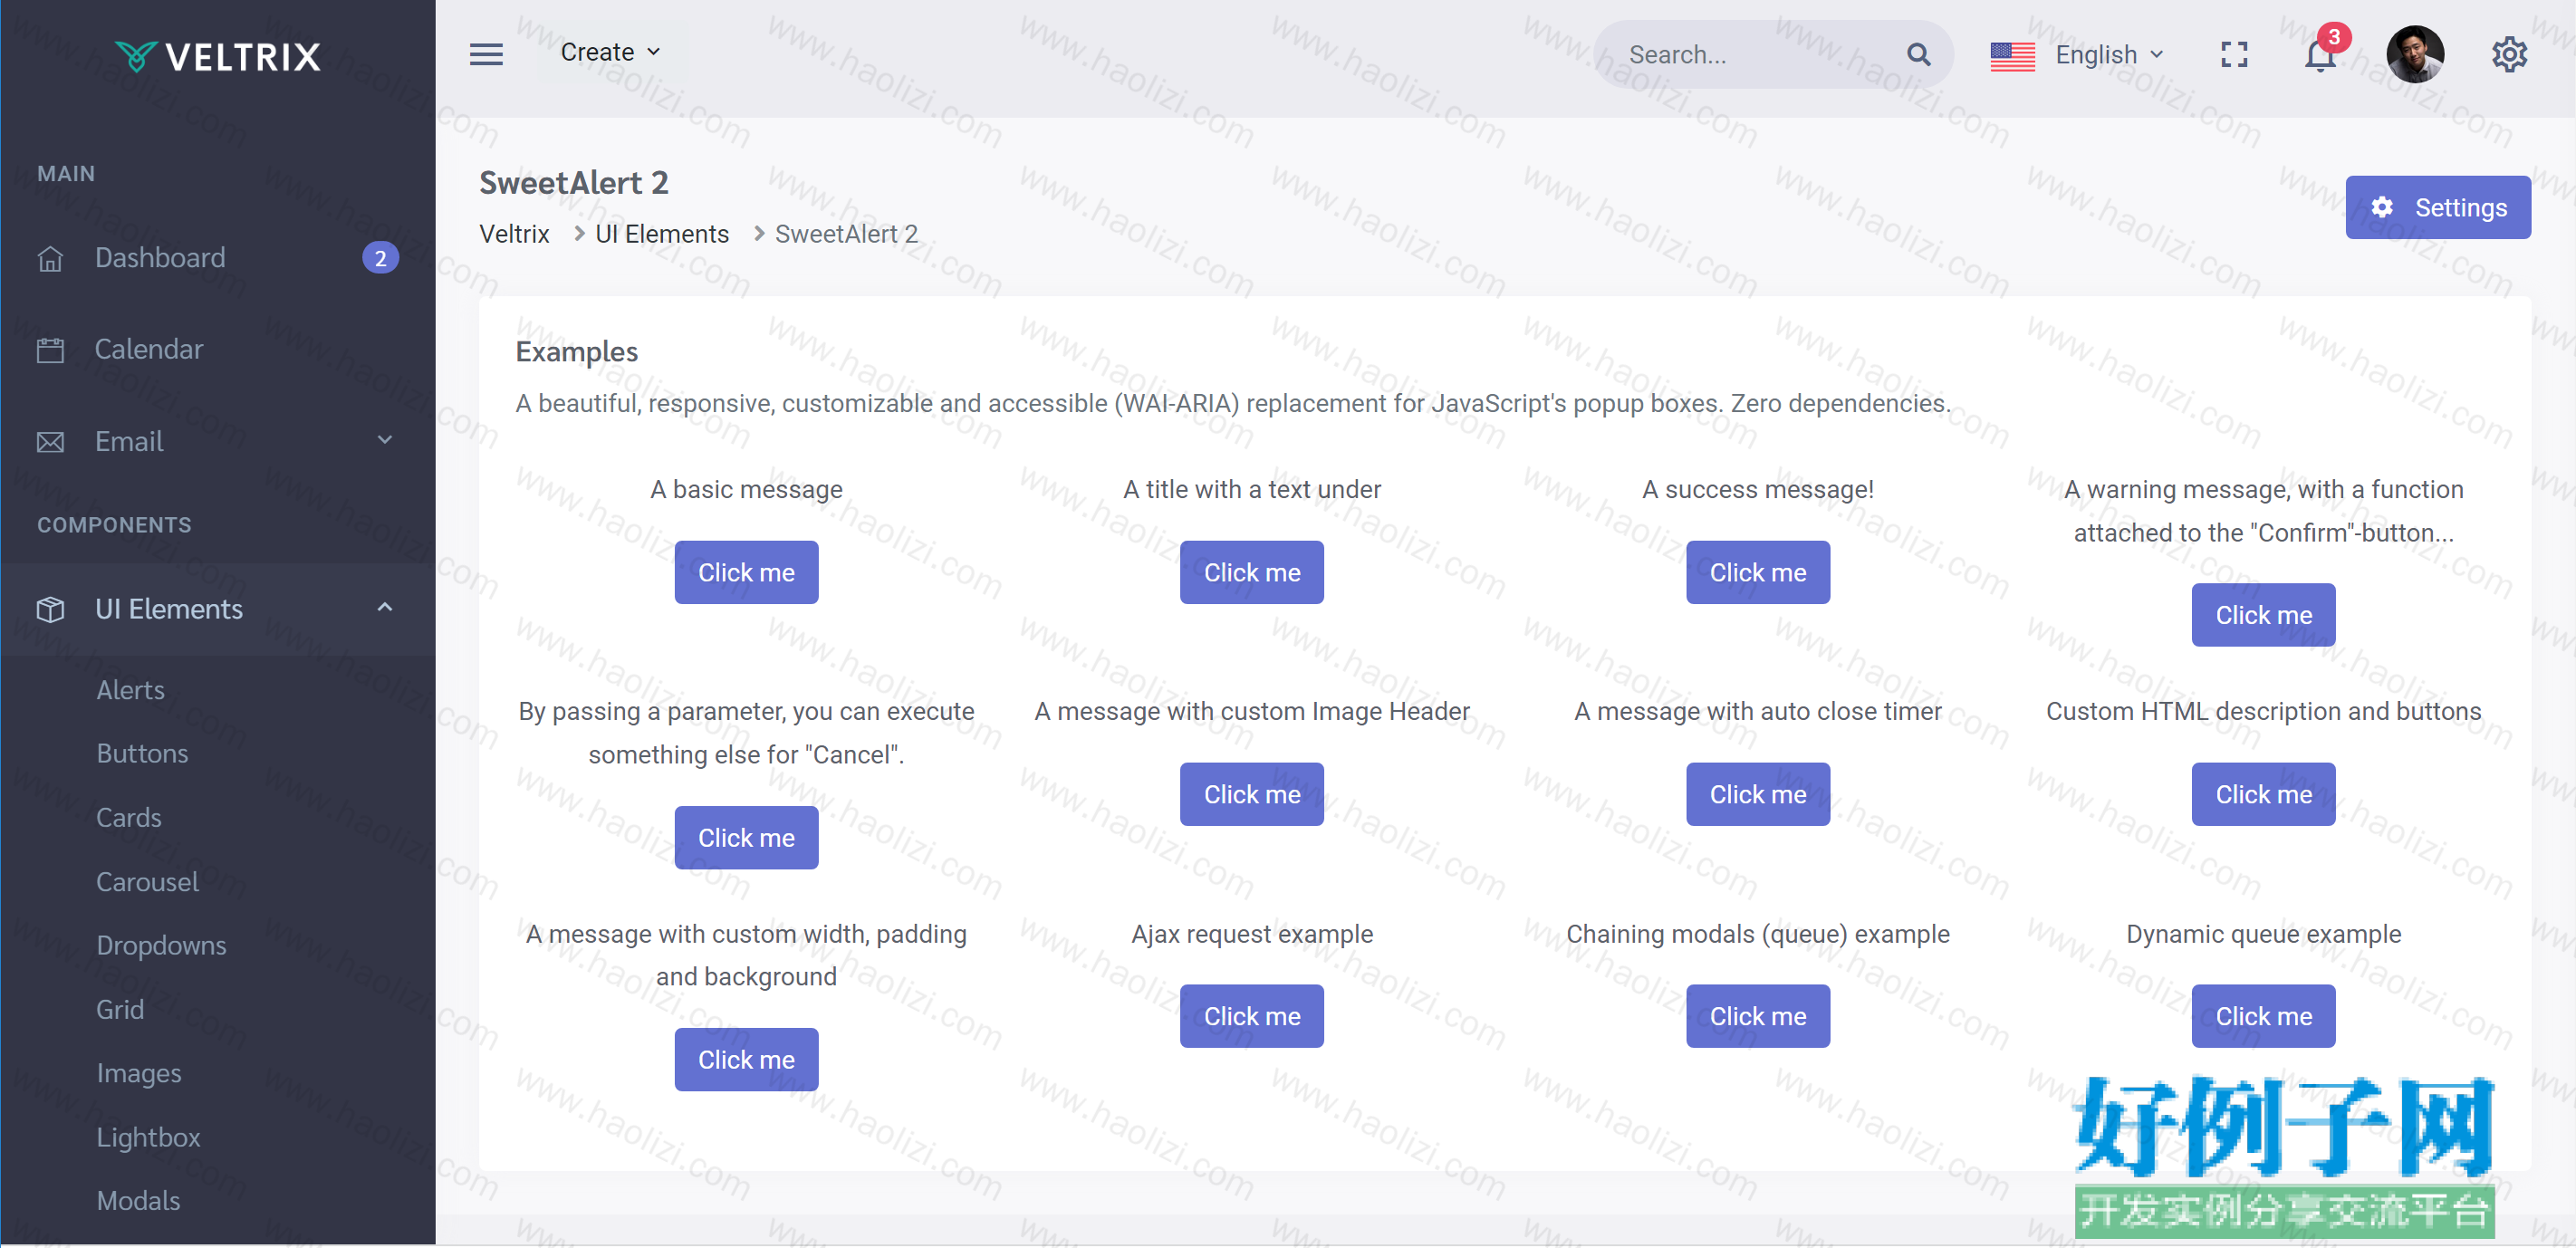Screen dimensions: 2576x1248
Task: Click me under 'auto close timer'
Action: click(1758, 795)
